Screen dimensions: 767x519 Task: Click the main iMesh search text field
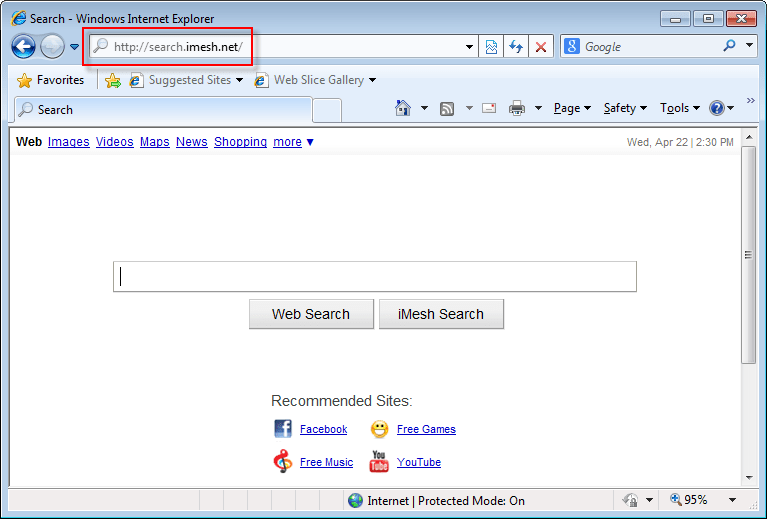tap(375, 276)
